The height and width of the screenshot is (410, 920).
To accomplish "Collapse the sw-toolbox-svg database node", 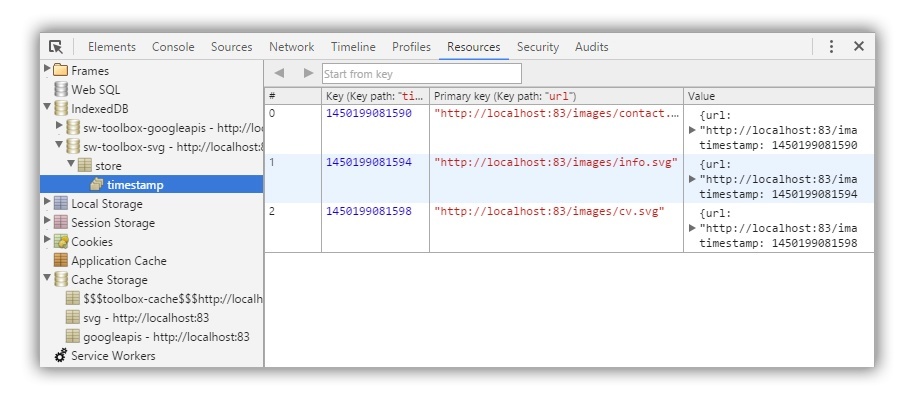I will [59, 145].
